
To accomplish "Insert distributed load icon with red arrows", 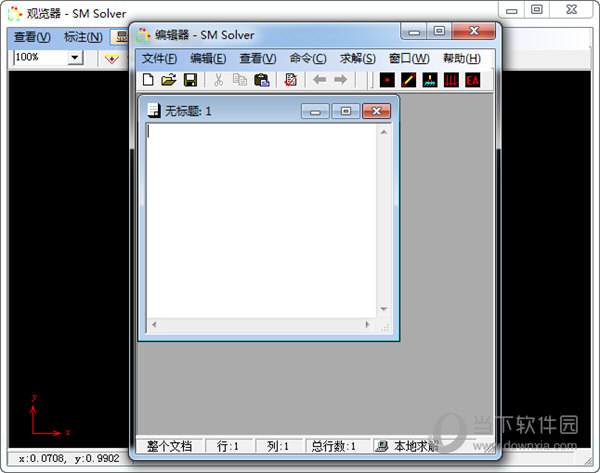I will point(451,80).
